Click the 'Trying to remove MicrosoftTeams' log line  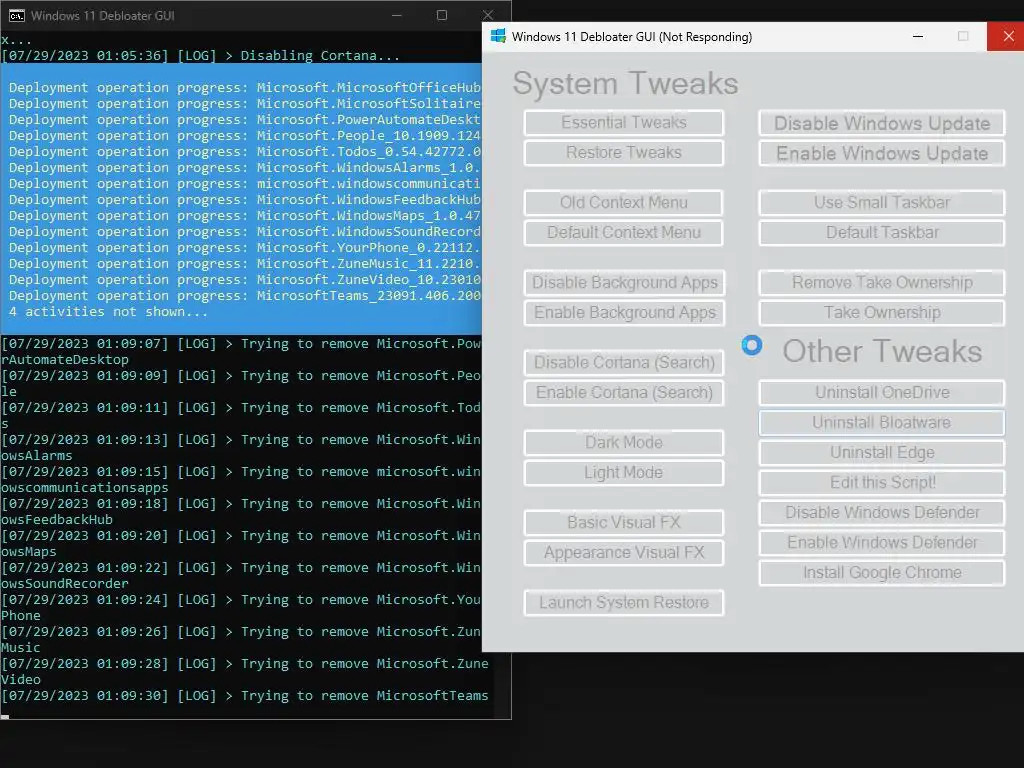tap(245, 696)
